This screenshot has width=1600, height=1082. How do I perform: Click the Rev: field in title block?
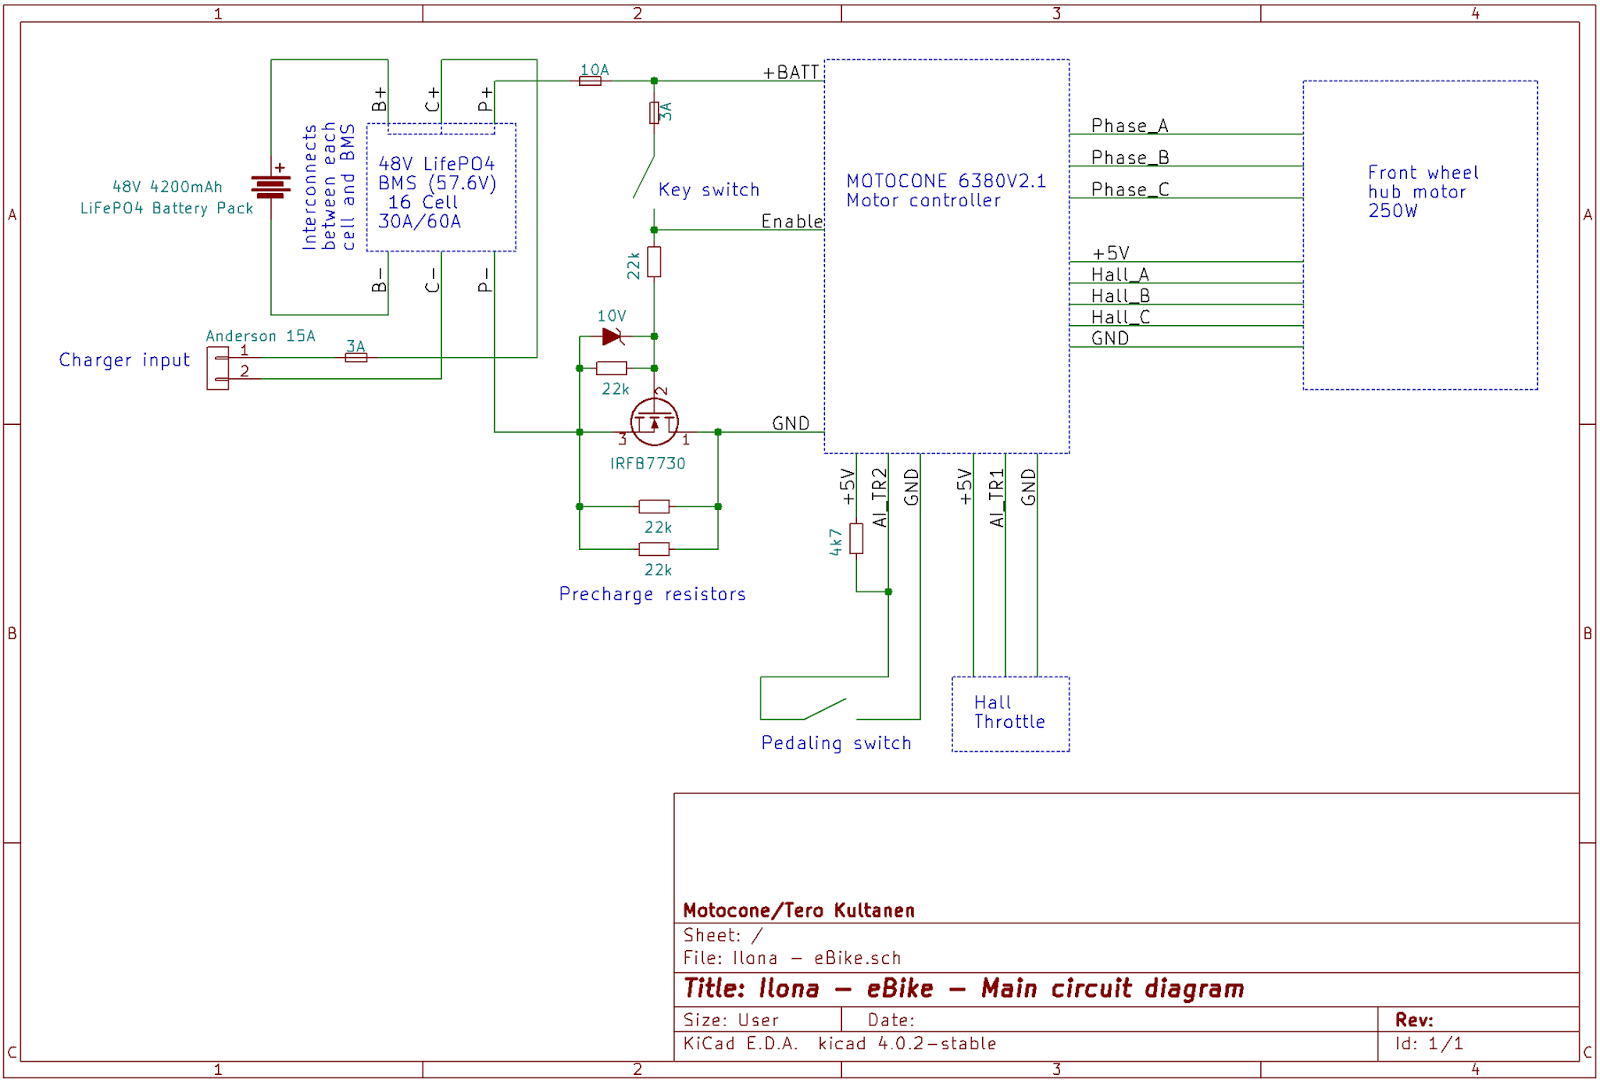pyautogui.click(x=1414, y=1020)
